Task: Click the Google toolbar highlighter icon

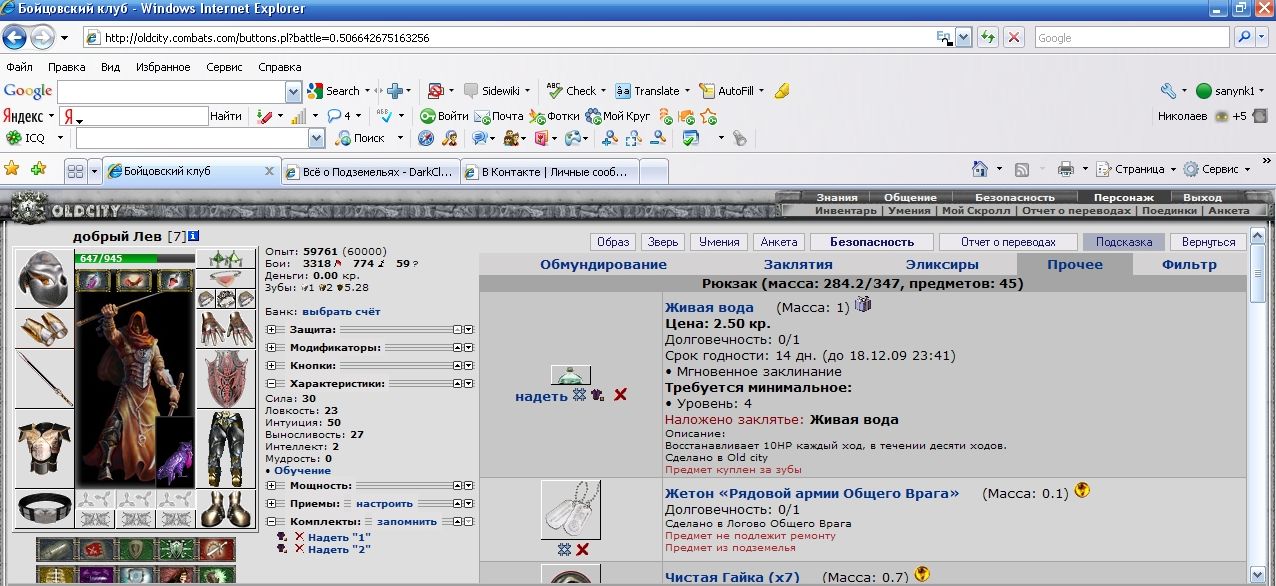Action: coord(782,90)
